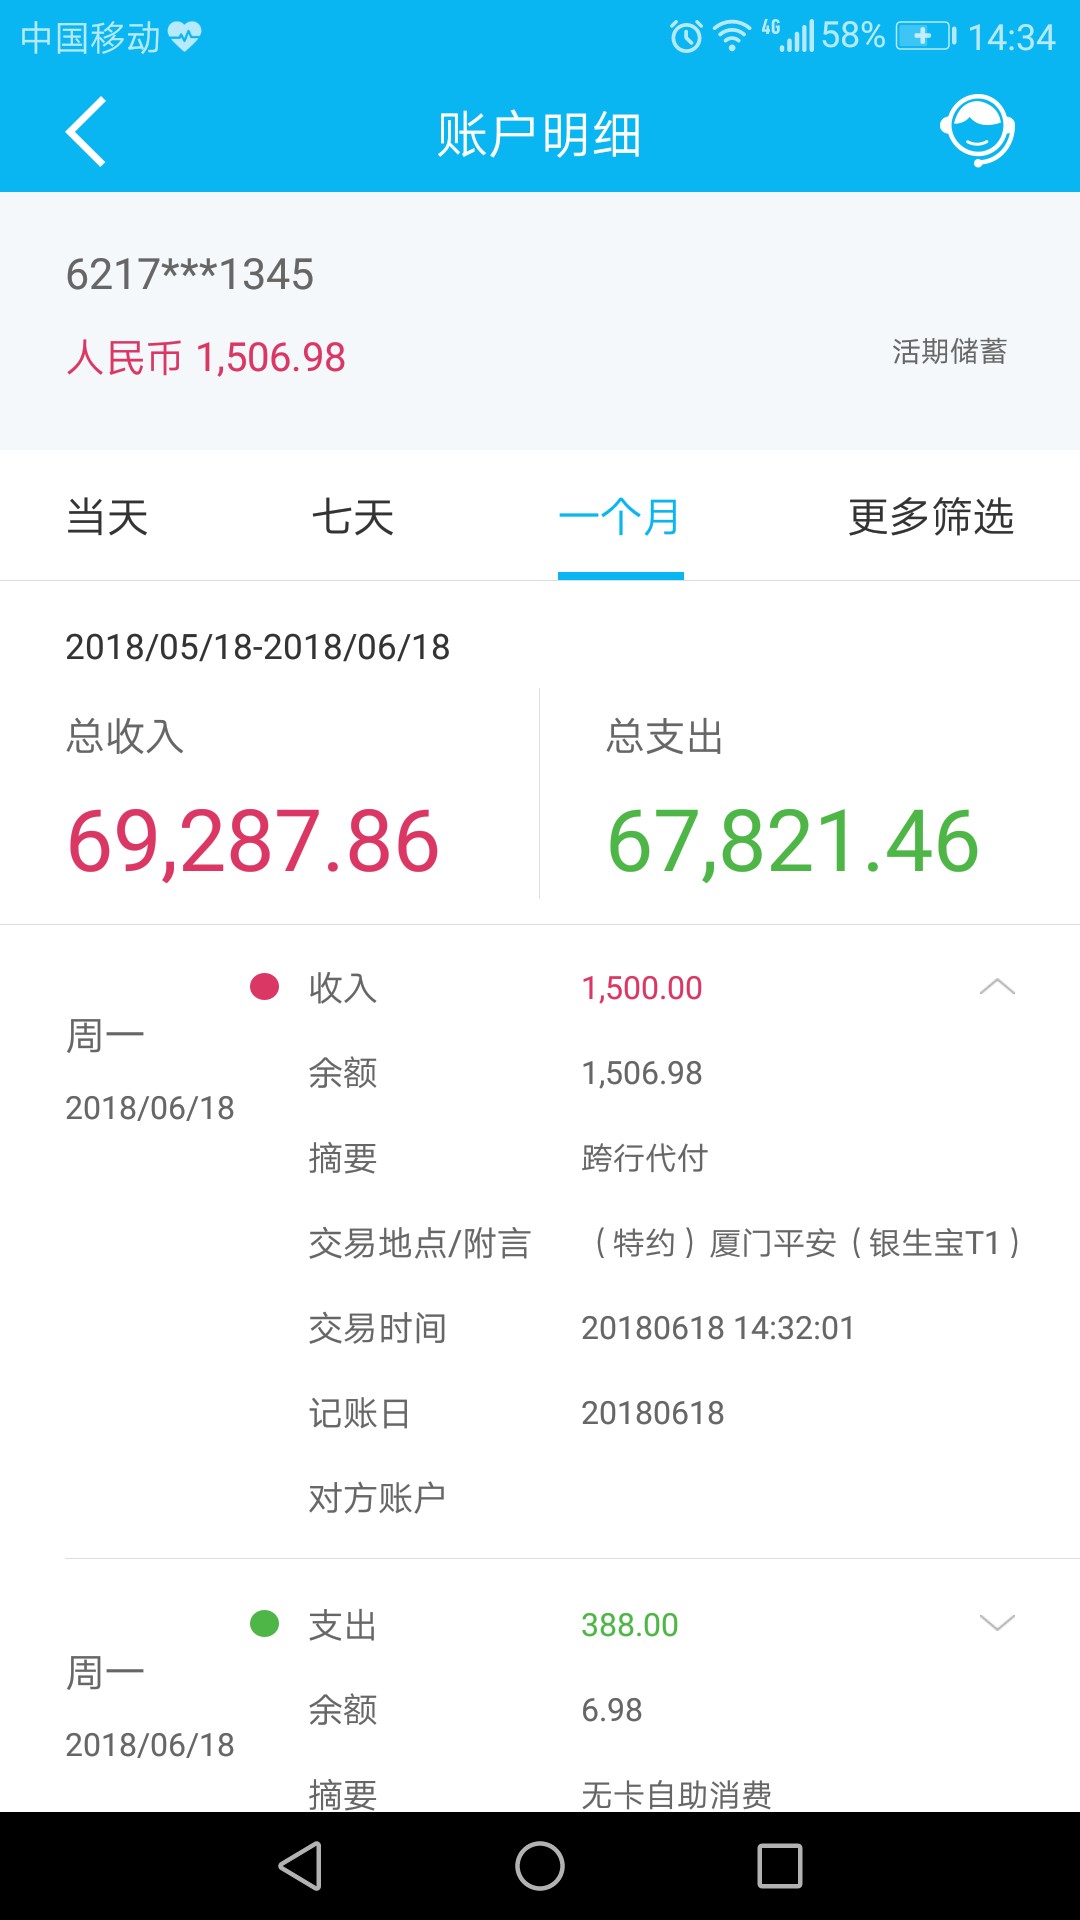
Task: Tap the battery status icon
Action: click(x=926, y=37)
